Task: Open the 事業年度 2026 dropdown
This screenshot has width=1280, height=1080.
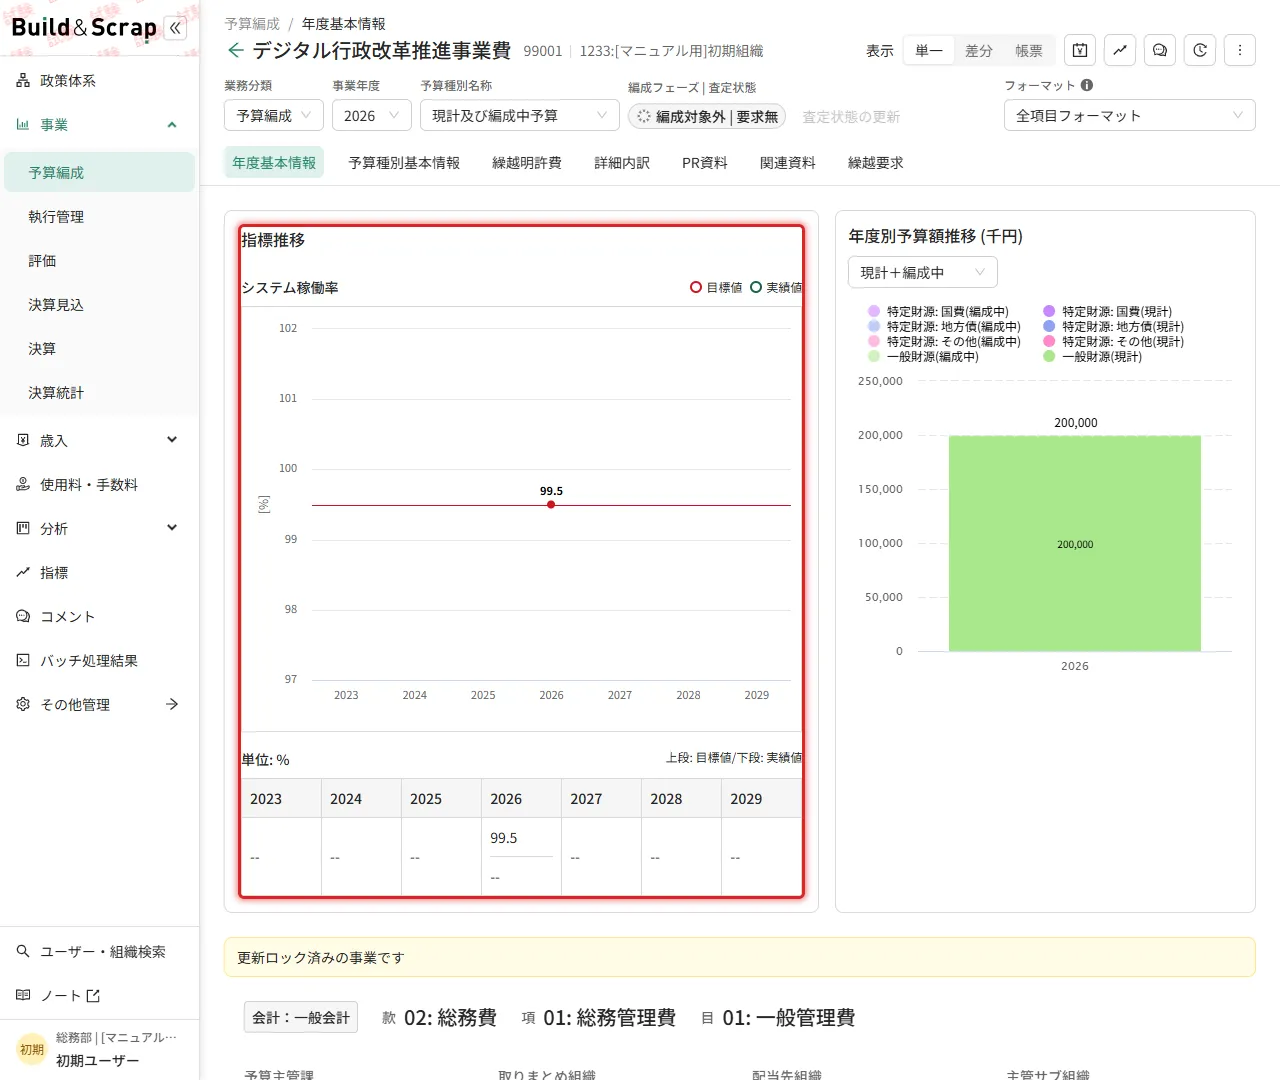Action: pyautogui.click(x=372, y=116)
